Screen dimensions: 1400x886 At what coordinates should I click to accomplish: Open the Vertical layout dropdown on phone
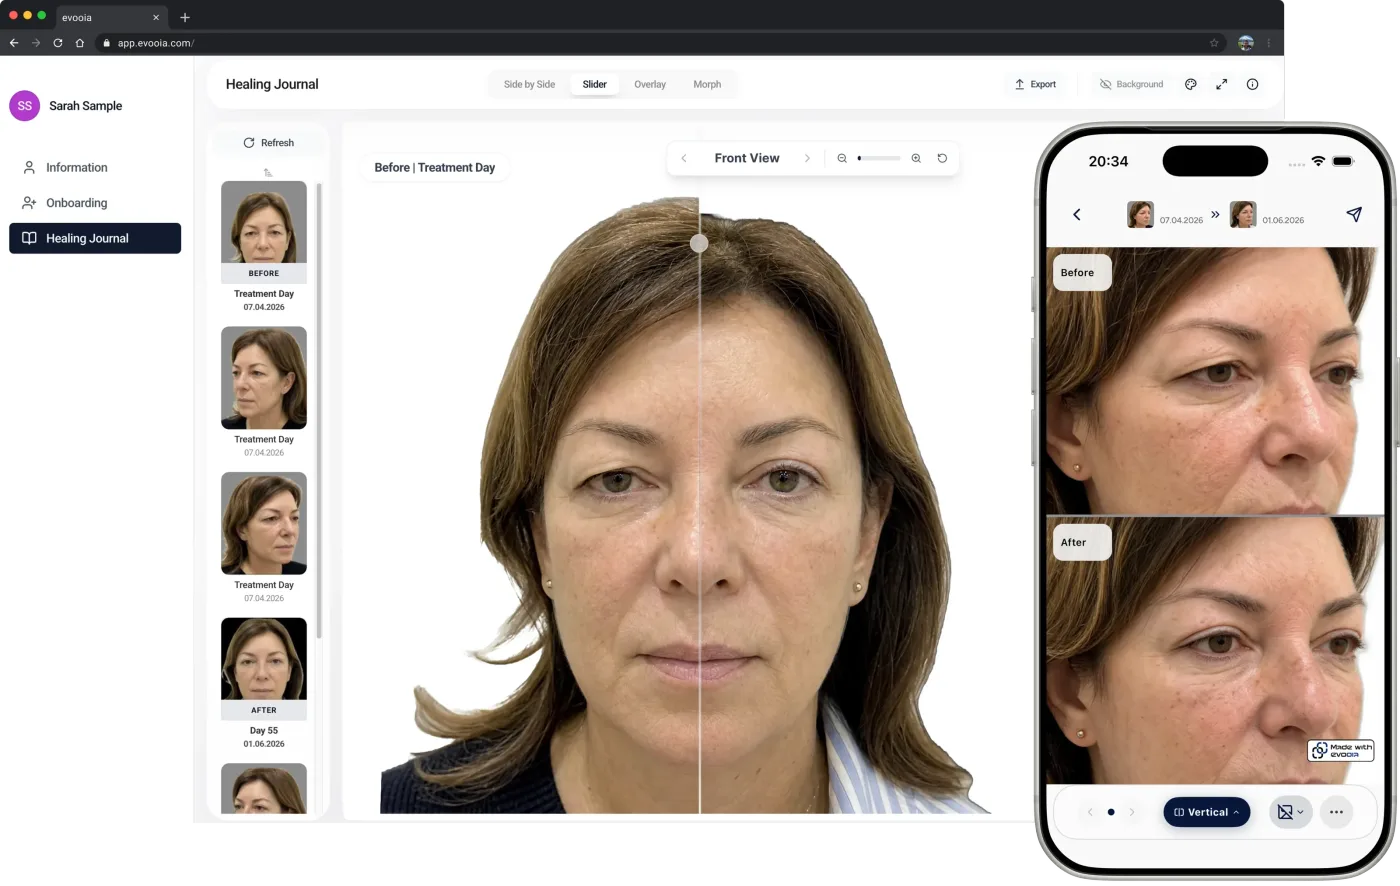[x=1206, y=812]
